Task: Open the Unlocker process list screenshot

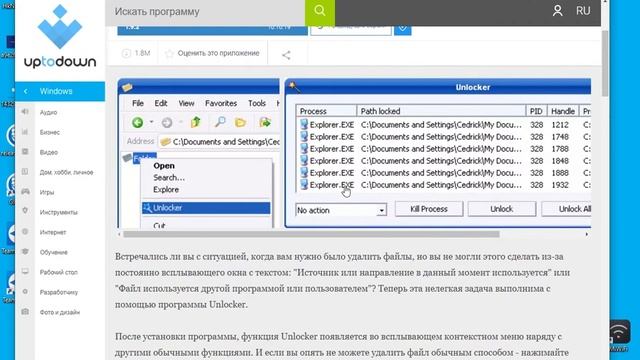Action: pyautogui.click(x=438, y=153)
